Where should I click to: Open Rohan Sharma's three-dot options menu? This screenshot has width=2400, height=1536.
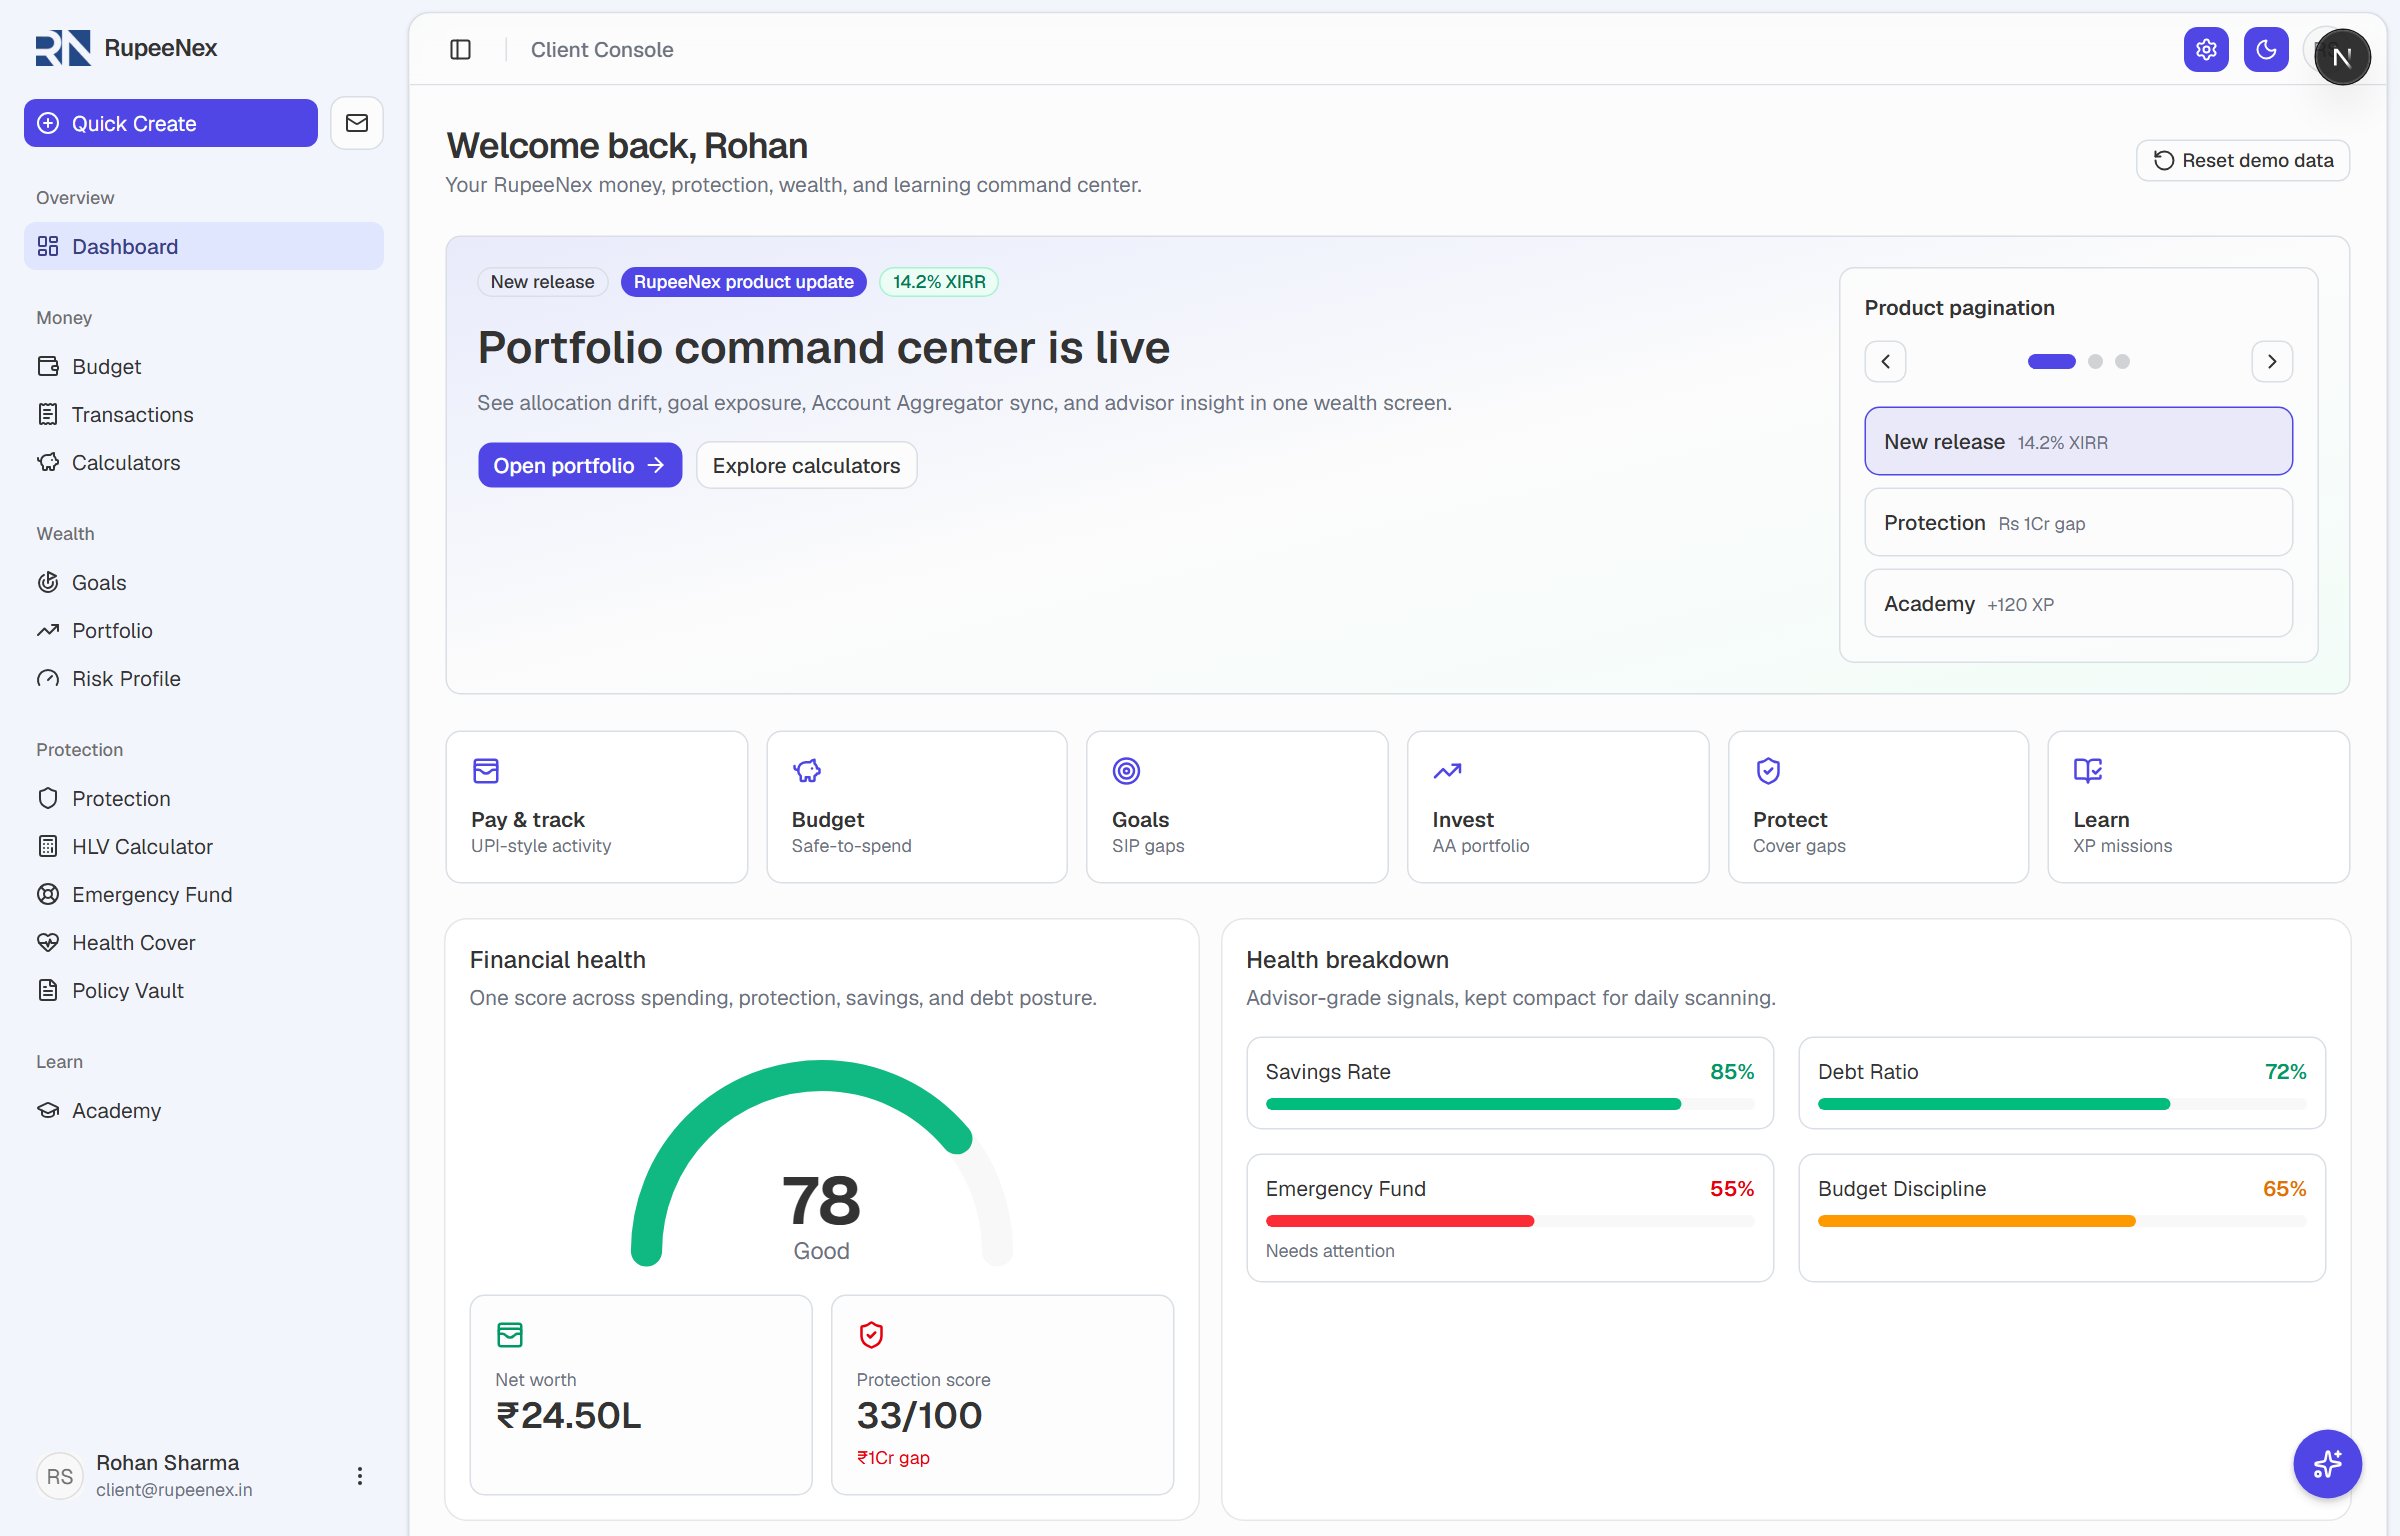tap(360, 1476)
